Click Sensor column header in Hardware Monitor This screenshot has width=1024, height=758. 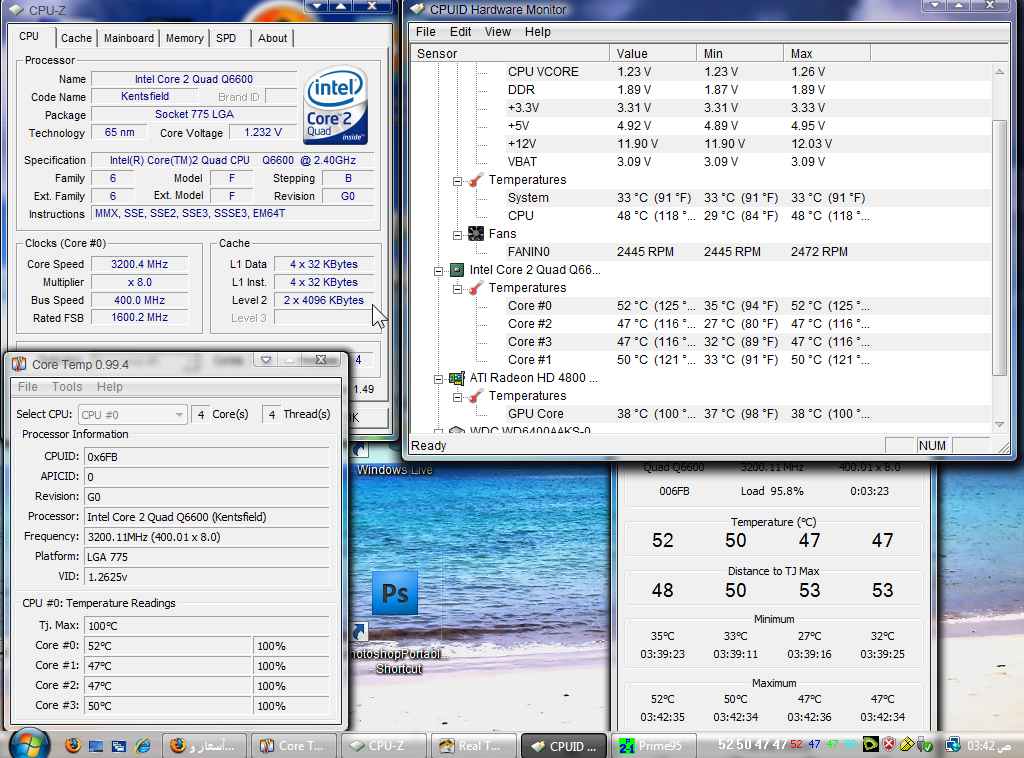click(x=511, y=54)
